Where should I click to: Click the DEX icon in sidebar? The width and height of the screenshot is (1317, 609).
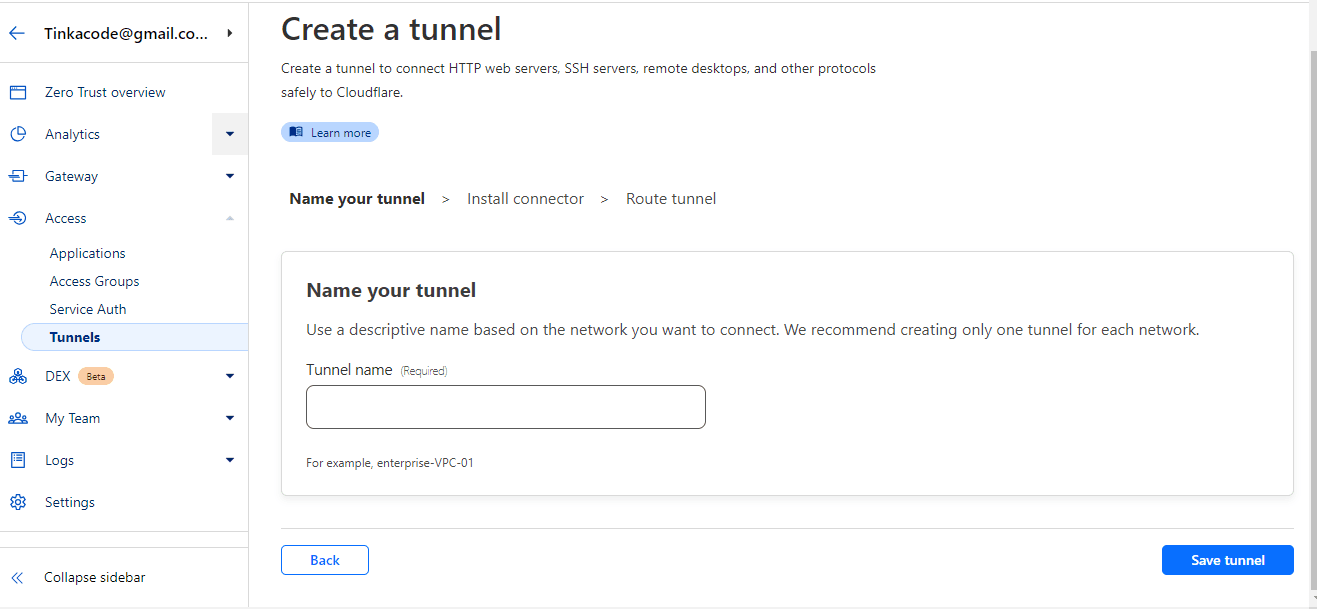[x=17, y=376]
